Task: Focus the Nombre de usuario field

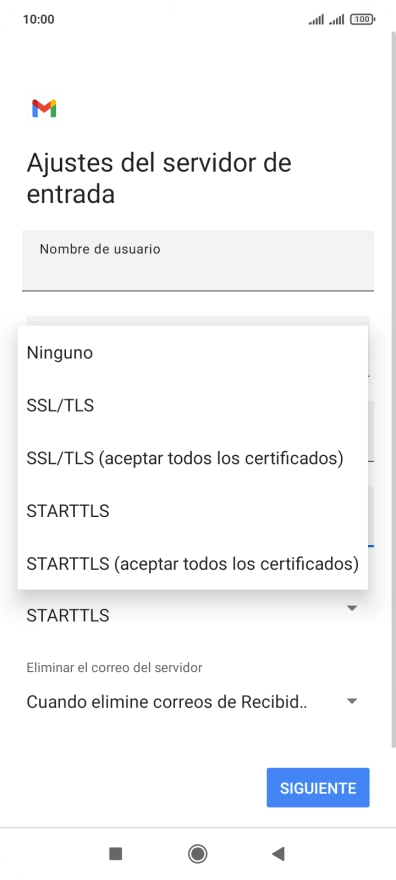Action: click(198, 261)
